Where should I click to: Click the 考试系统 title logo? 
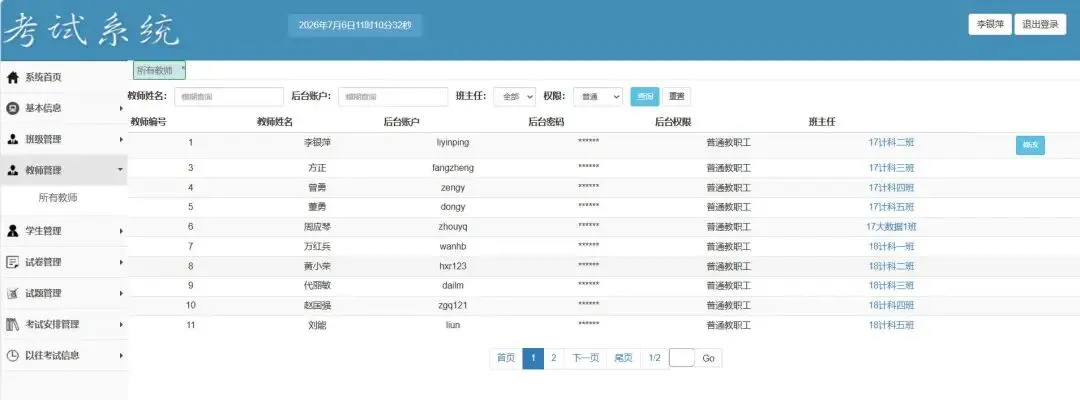click(91, 30)
